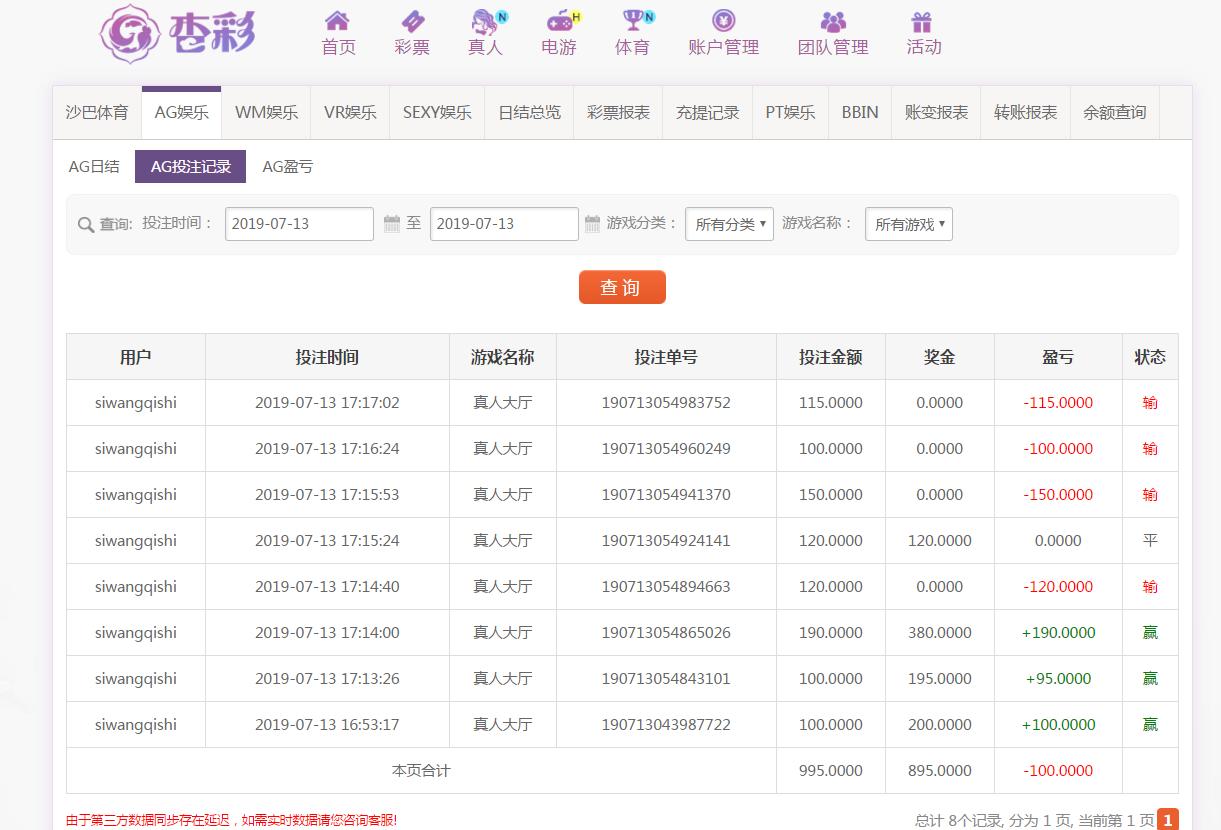Click the start date input field
Screen dimensions: 1221x830
tap(299, 224)
